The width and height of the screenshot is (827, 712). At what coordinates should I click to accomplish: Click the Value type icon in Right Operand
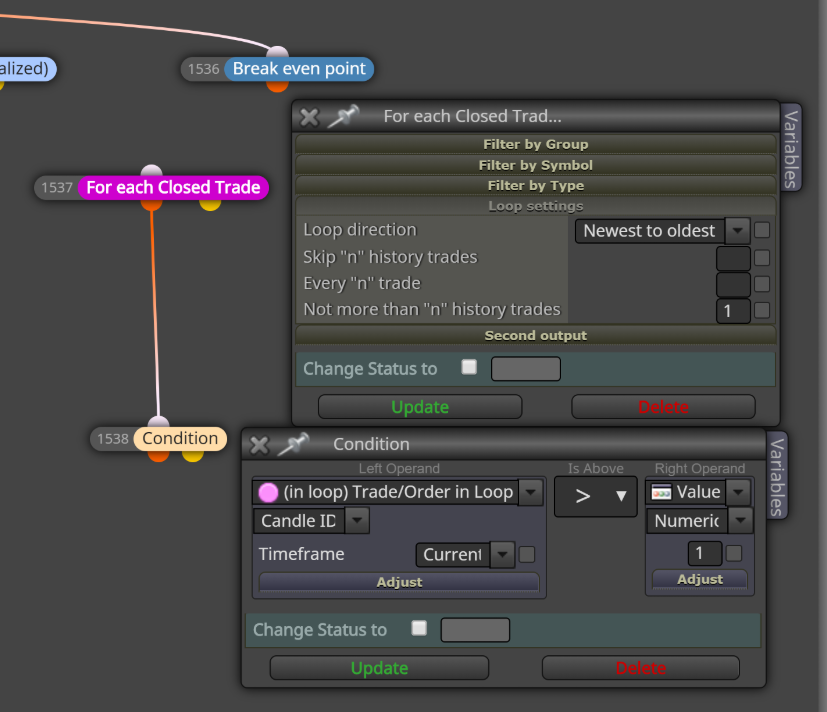(661, 492)
